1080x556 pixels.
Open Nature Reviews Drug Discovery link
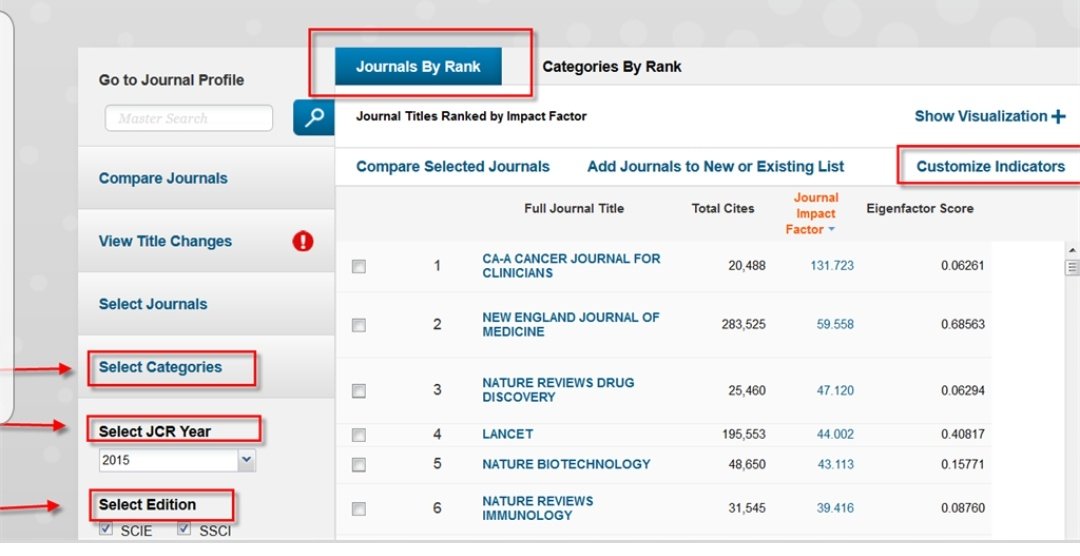coord(558,390)
